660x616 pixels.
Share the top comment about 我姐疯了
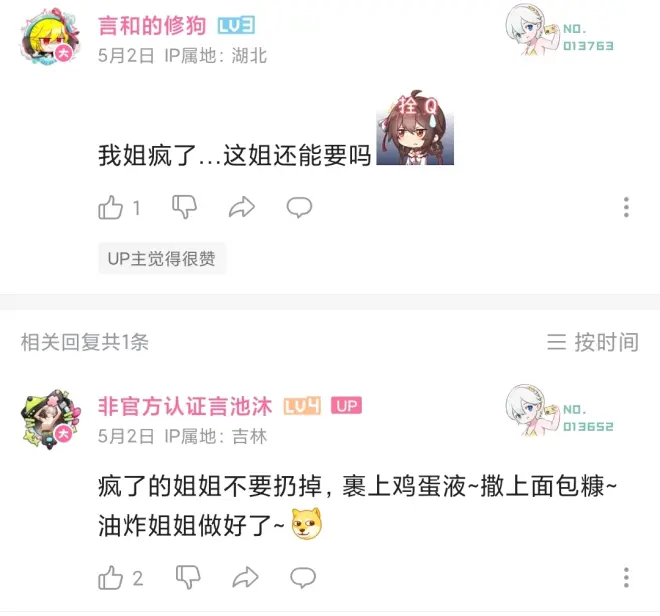pos(242,207)
